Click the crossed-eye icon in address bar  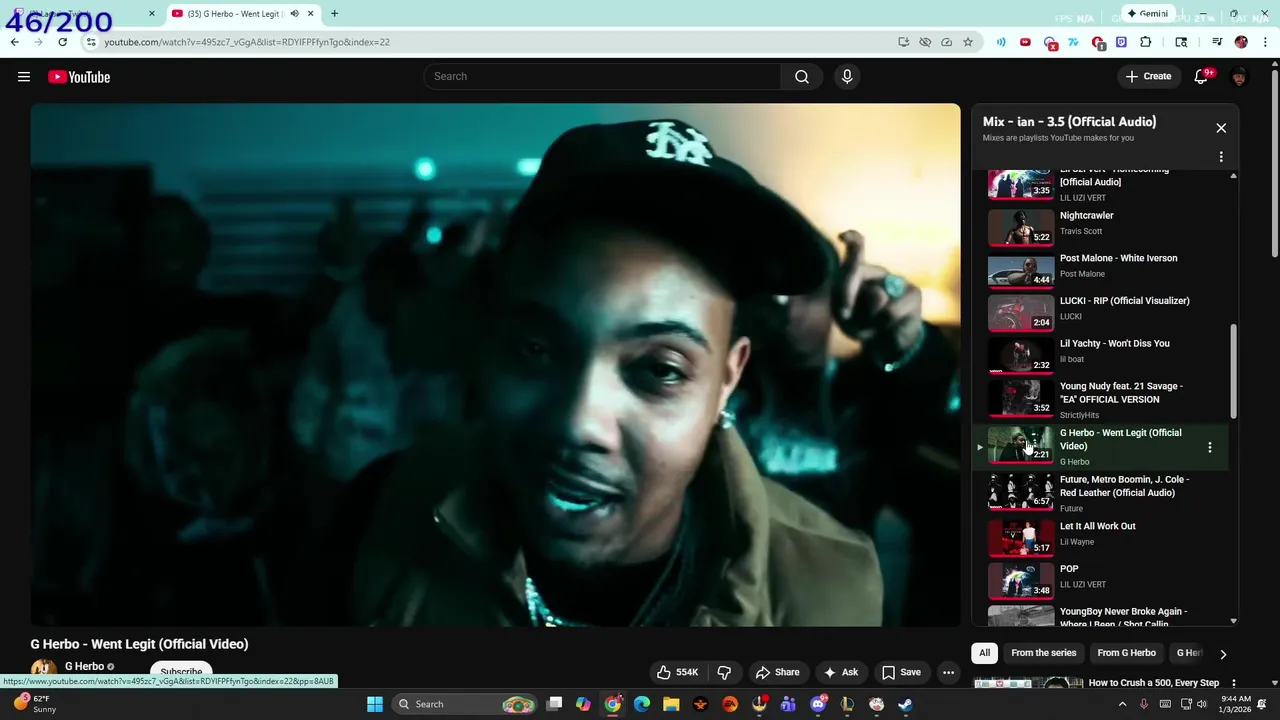click(x=925, y=42)
